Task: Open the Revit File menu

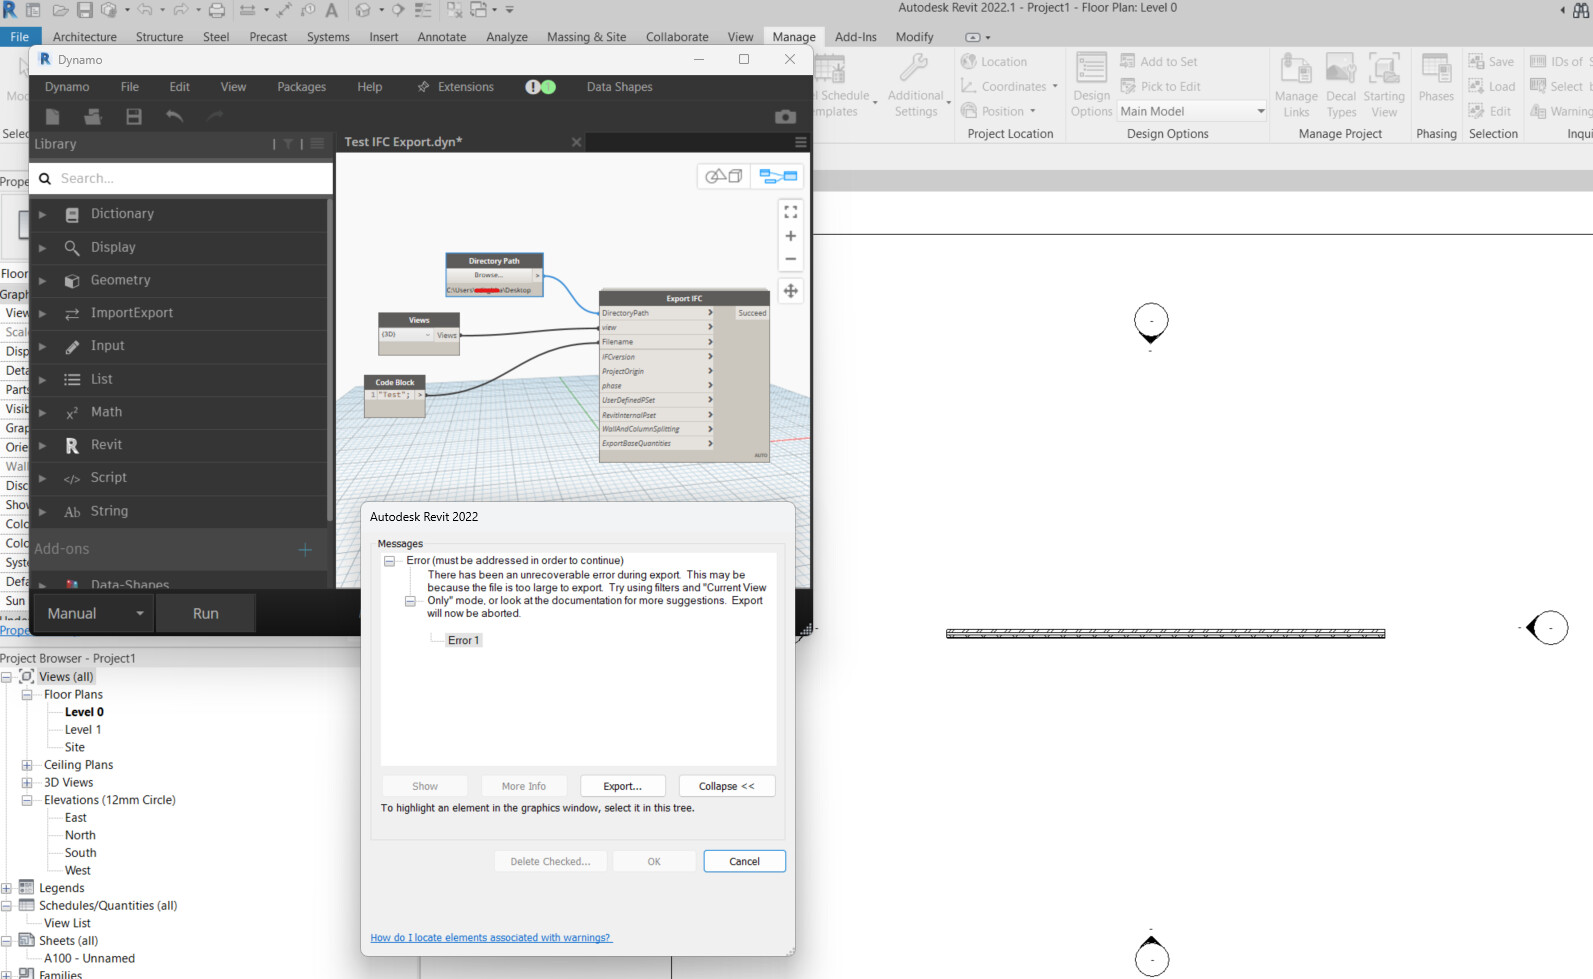Action: [20, 37]
